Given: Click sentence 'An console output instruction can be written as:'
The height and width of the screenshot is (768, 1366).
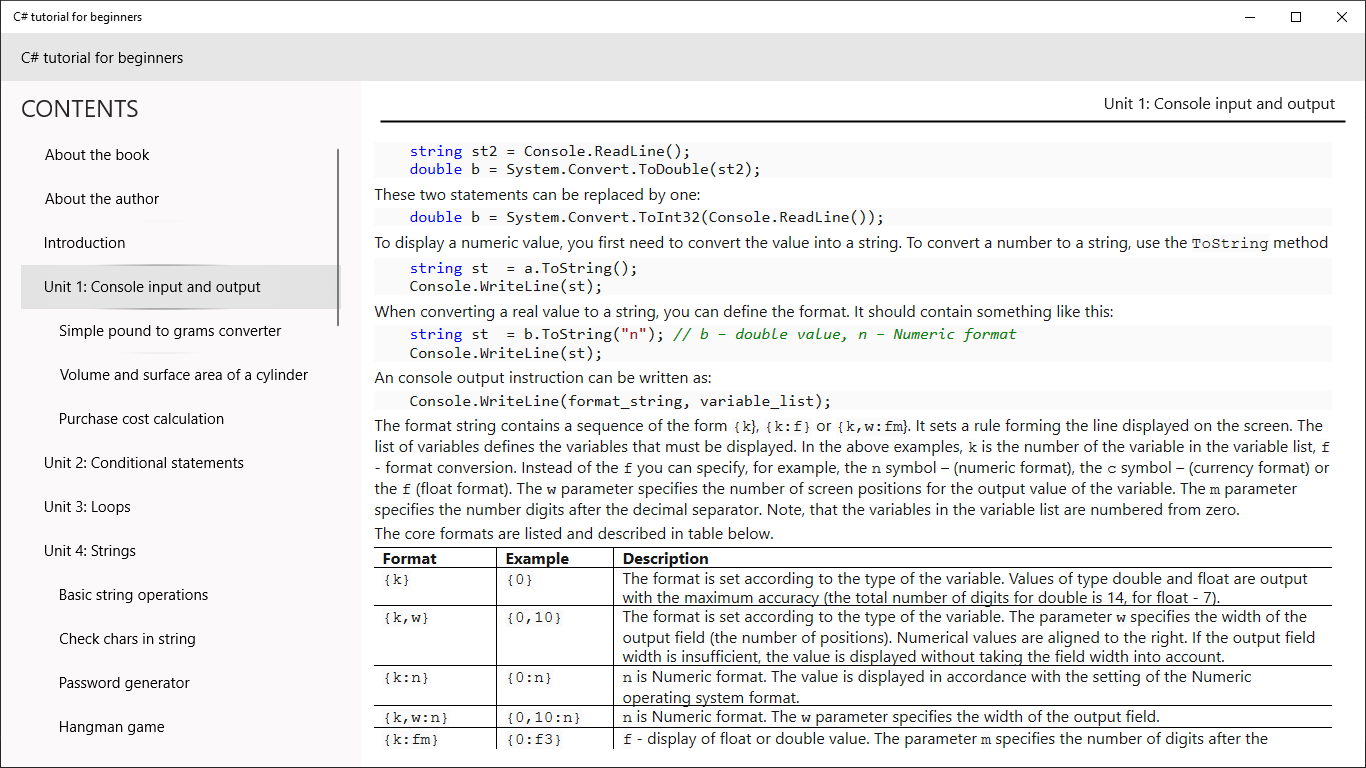Looking at the screenshot, I should [543, 378].
